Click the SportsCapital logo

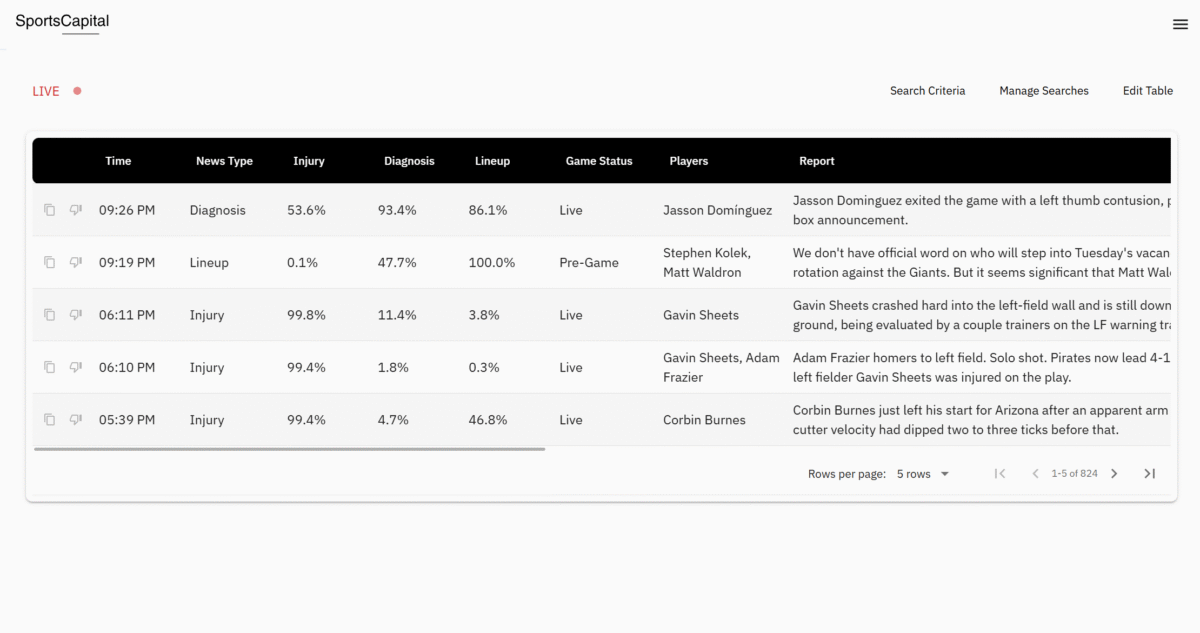(x=62, y=21)
